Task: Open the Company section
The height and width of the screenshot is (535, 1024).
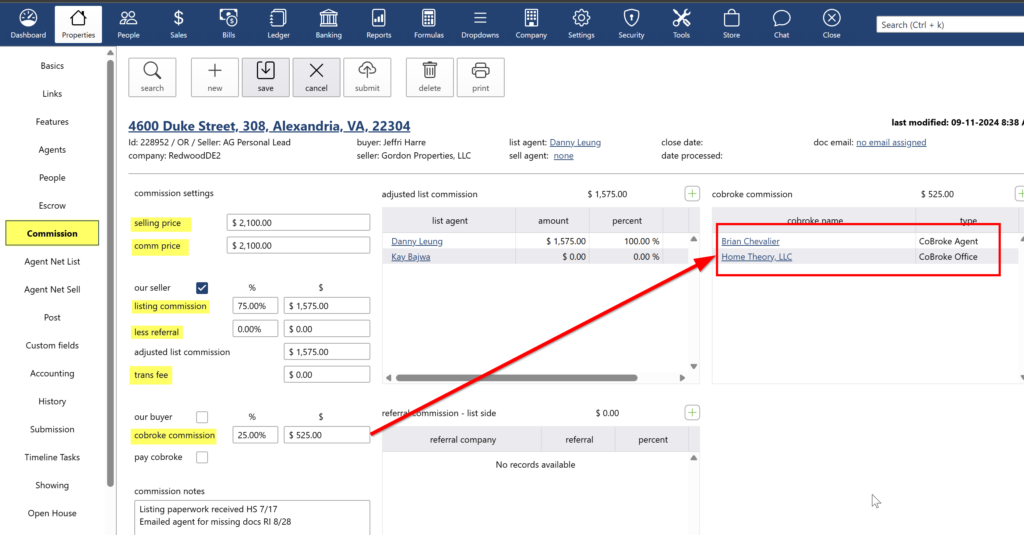Action: [531, 24]
